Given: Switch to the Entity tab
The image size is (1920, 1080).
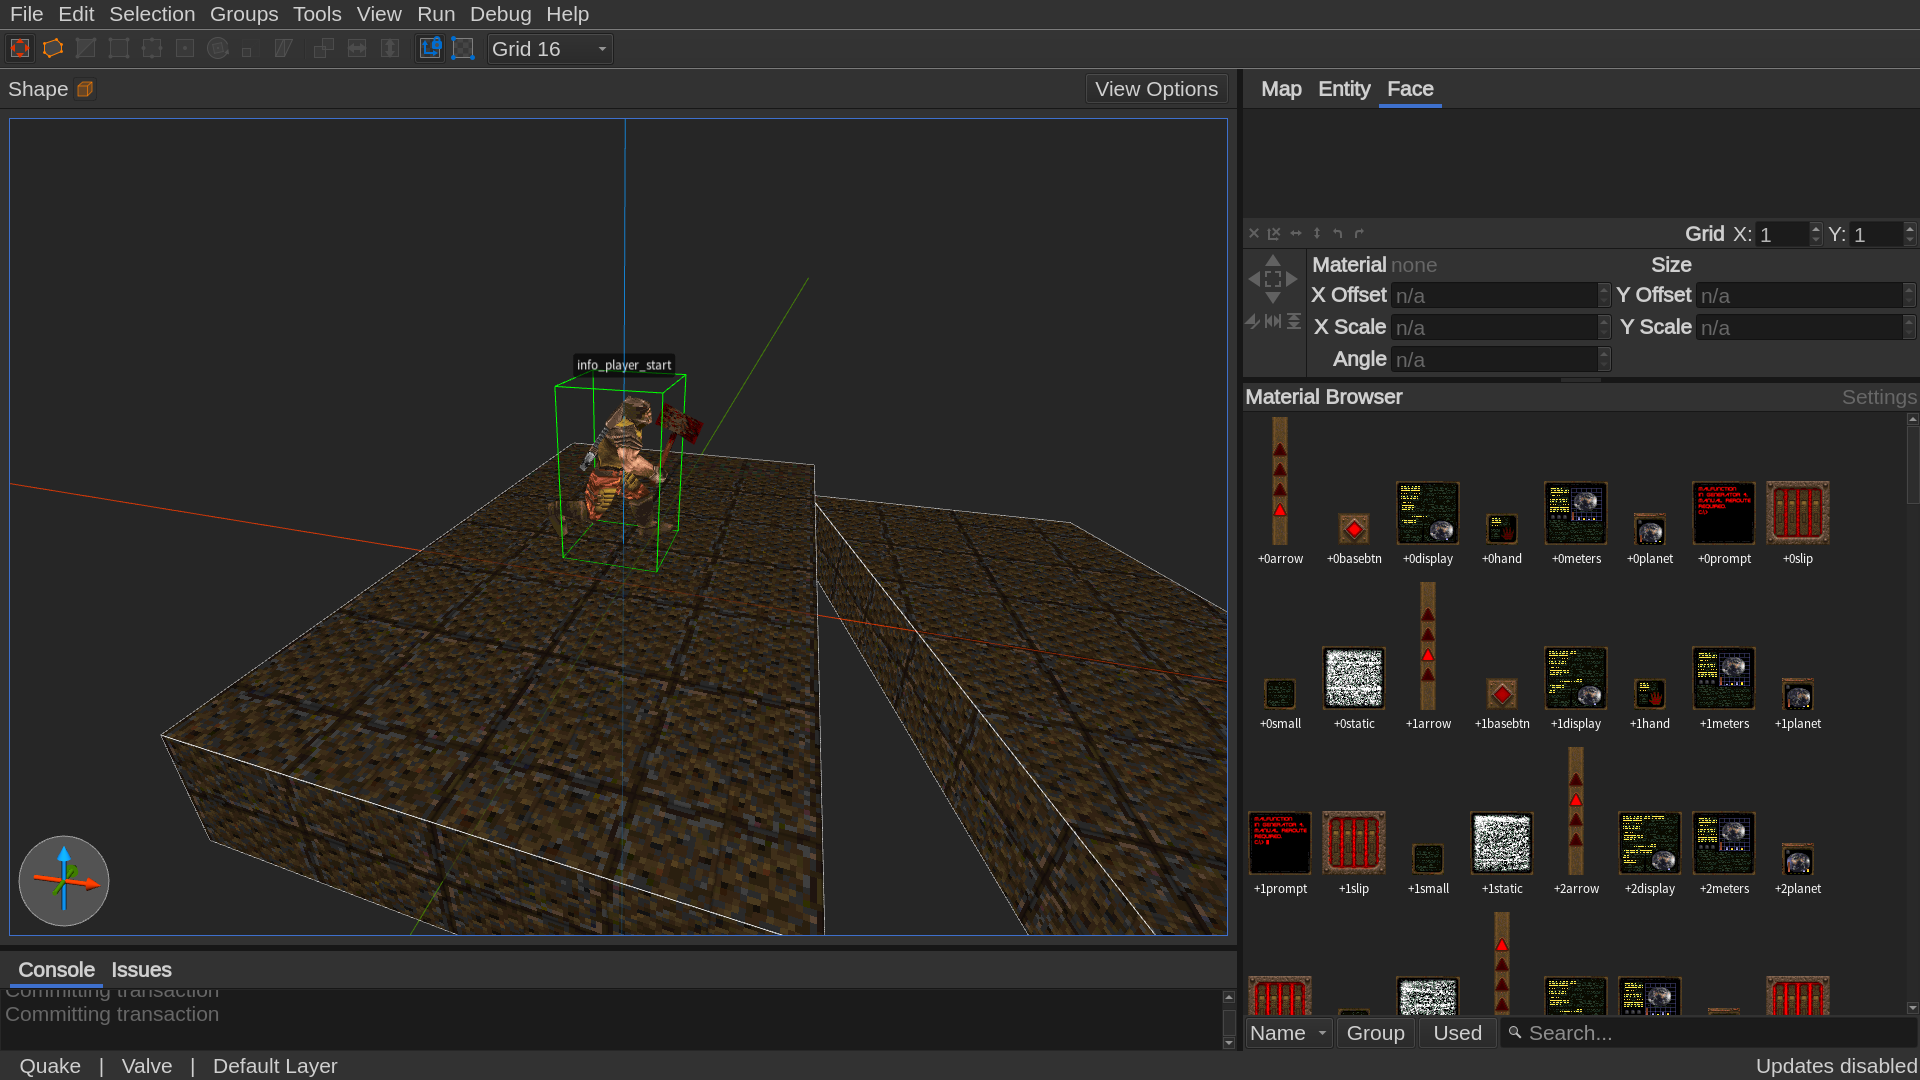Looking at the screenshot, I should [1343, 89].
